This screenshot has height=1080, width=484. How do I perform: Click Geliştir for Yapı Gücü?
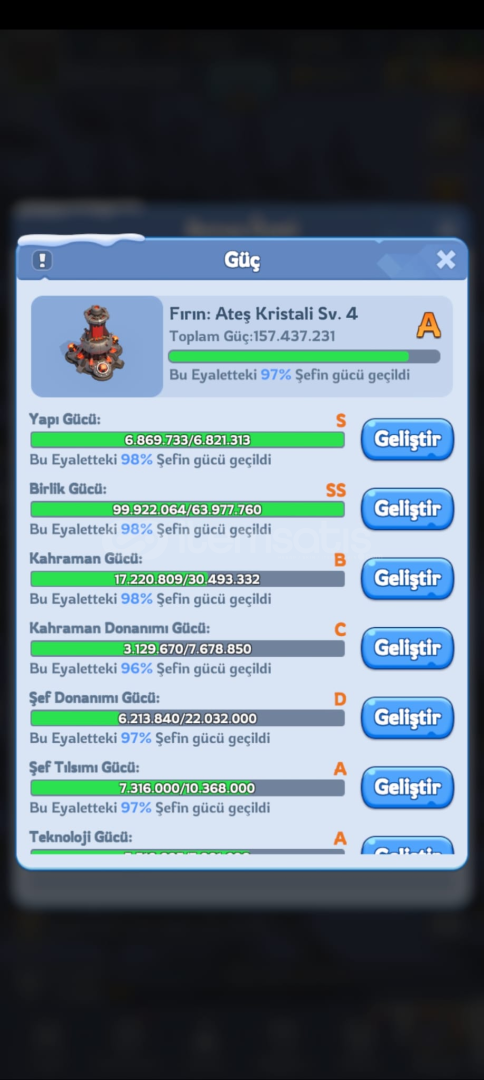point(408,439)
